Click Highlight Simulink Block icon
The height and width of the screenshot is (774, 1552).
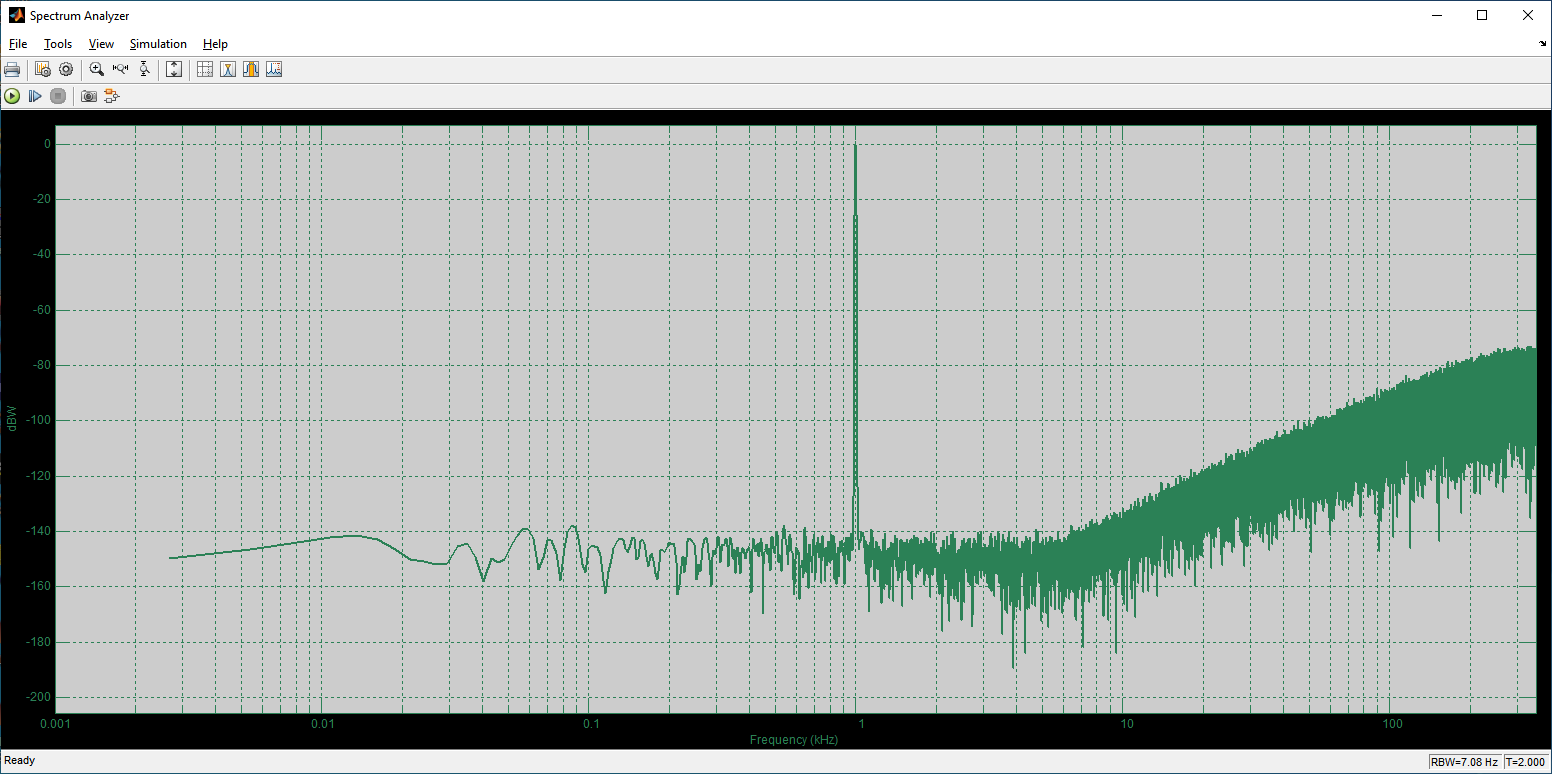111,96
